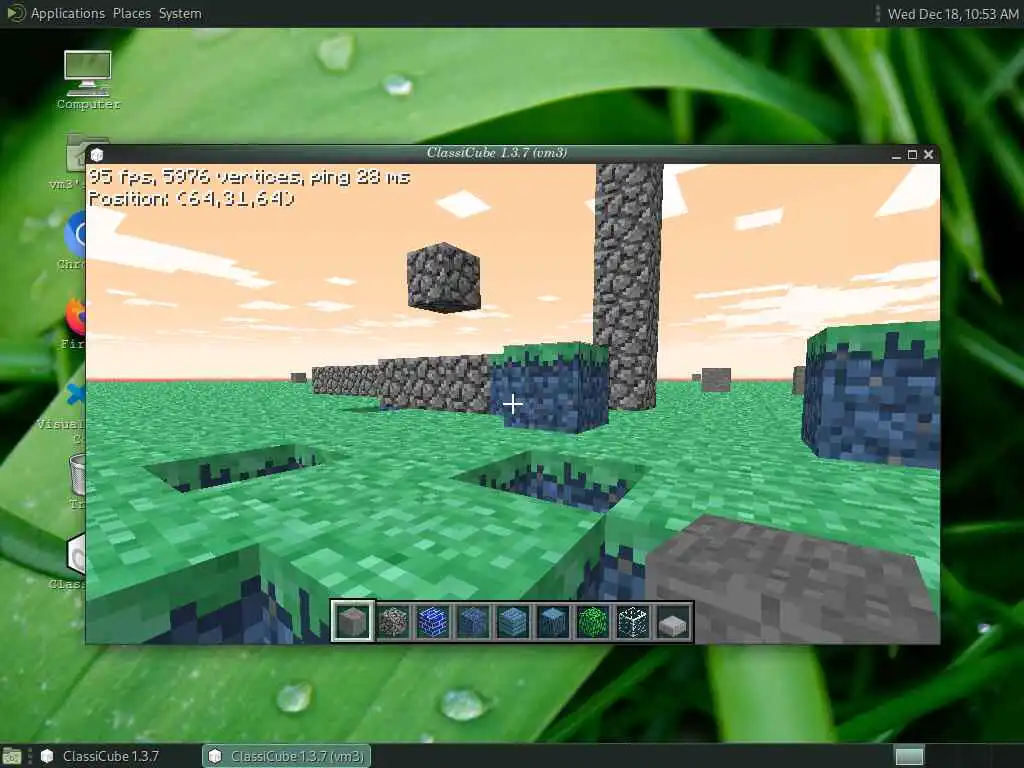Maximize the ClassiCube game window
Image resolution: width=1024 pixels, height=768 pixels.
912,155
